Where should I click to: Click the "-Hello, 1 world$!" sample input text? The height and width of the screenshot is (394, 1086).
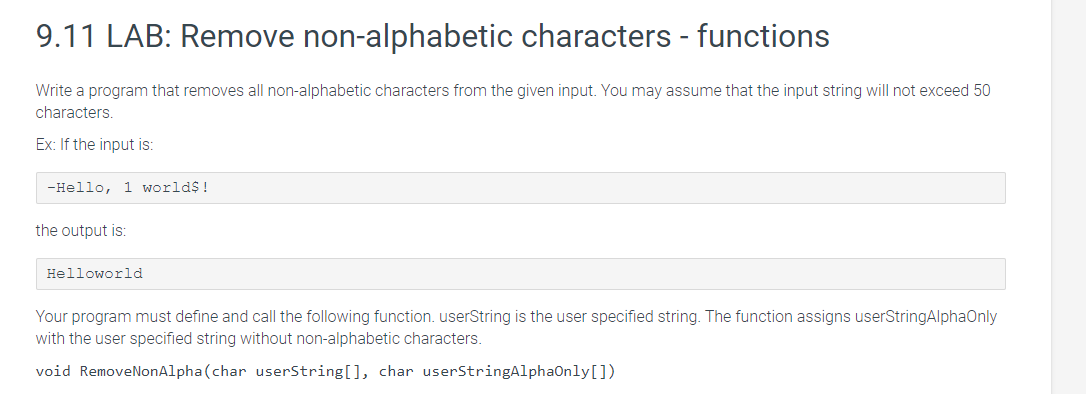[127, 188]
